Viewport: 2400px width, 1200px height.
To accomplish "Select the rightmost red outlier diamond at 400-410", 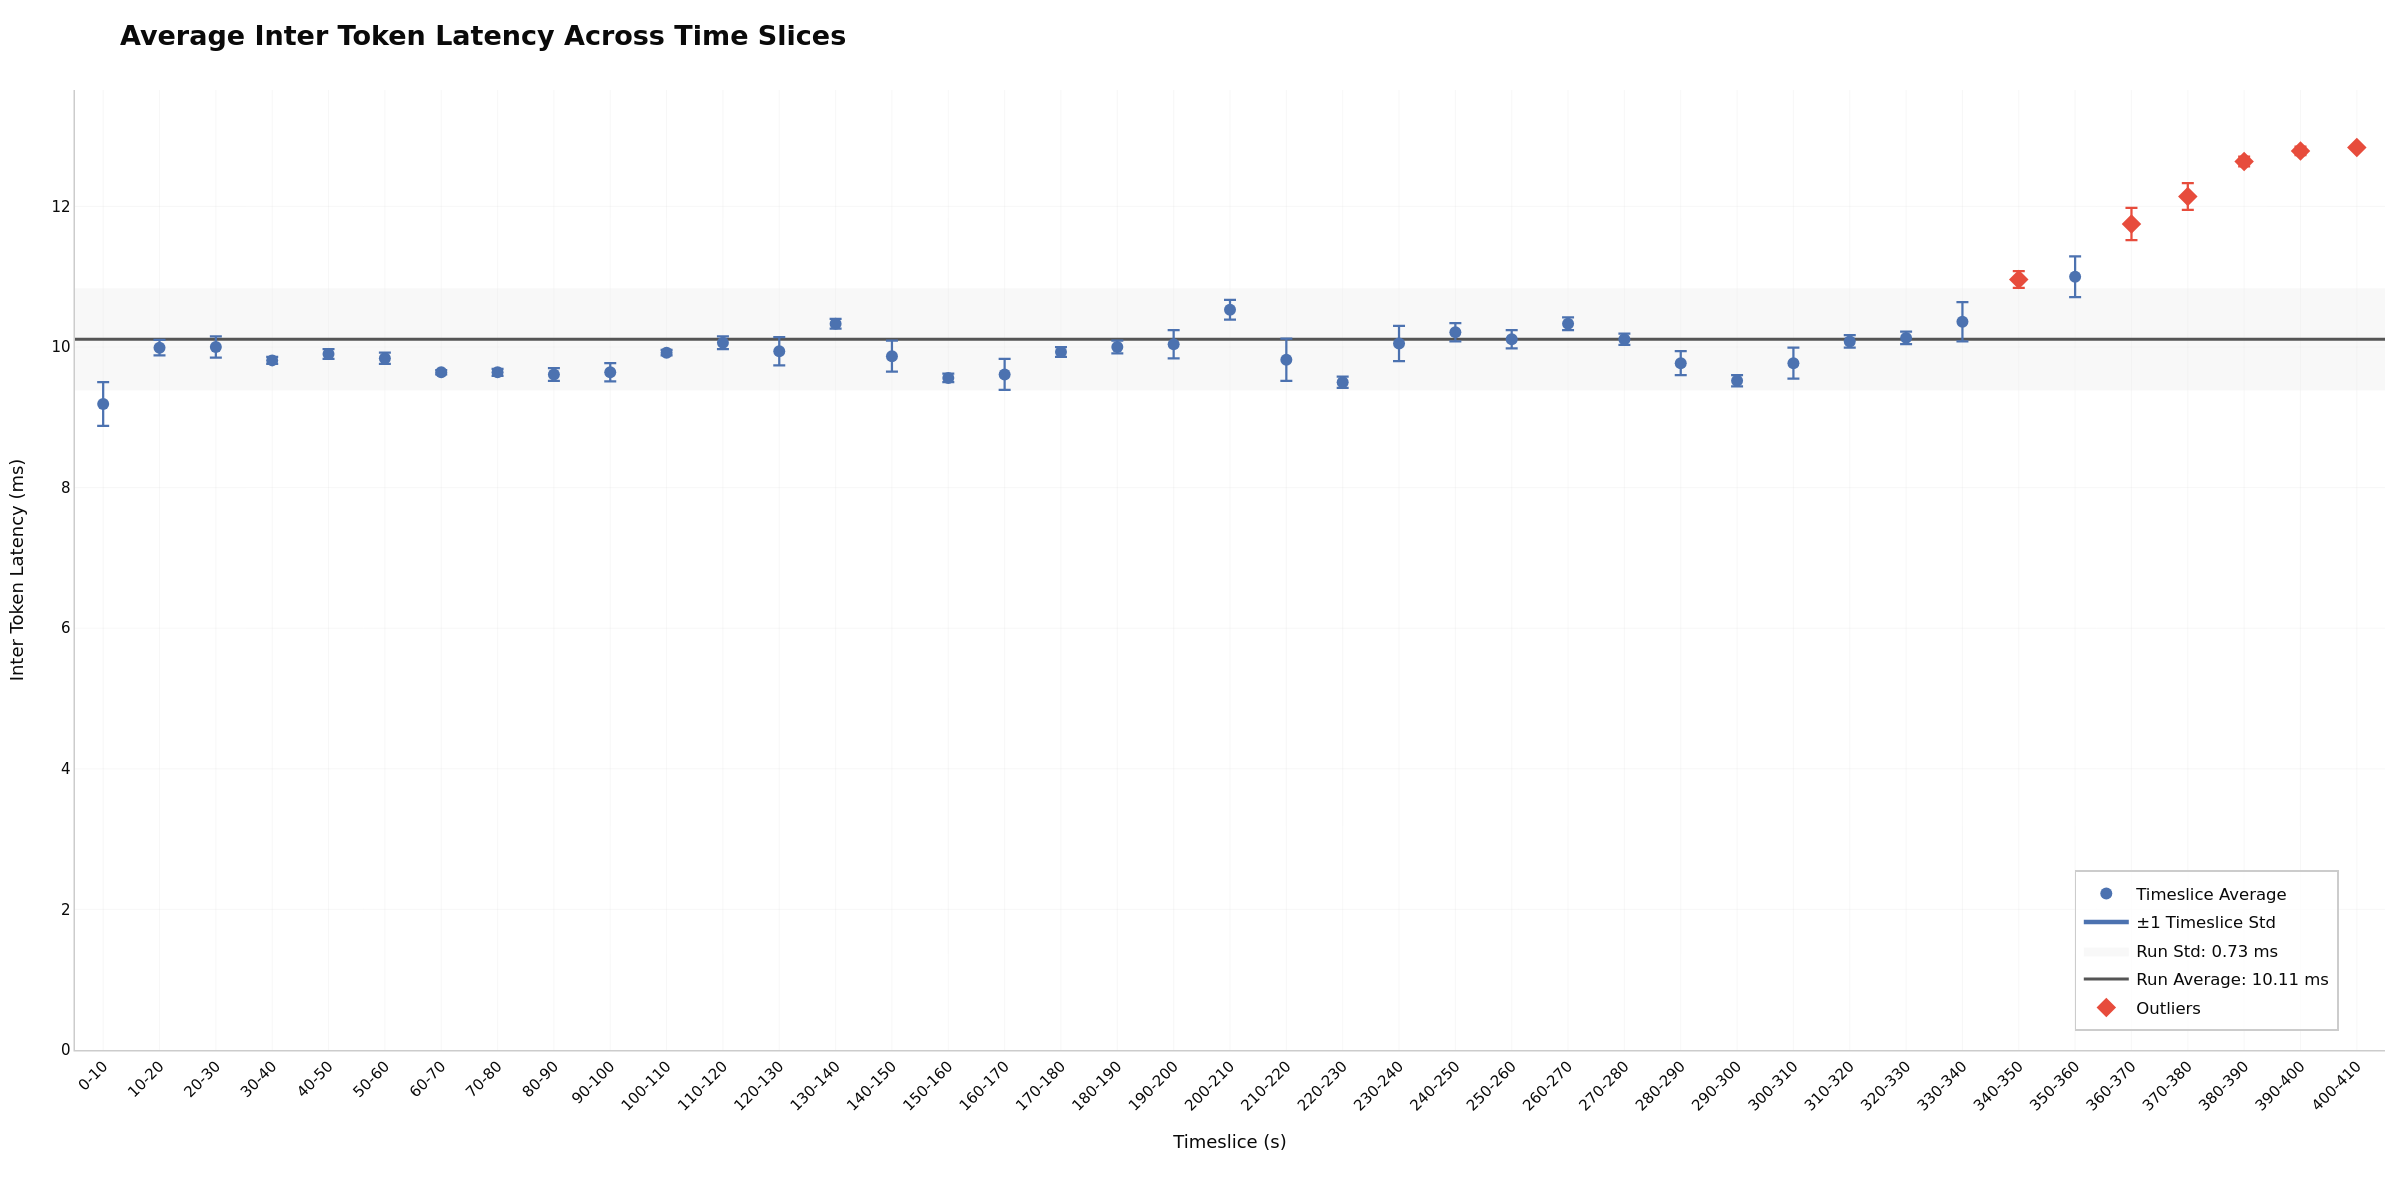I will [2357, 146].
